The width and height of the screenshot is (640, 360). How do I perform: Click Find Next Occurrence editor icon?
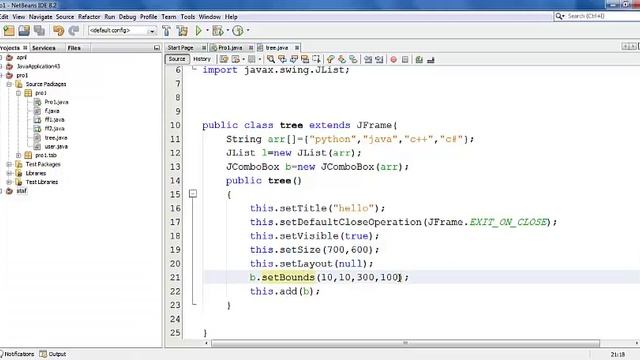click(x=293, y=60)
